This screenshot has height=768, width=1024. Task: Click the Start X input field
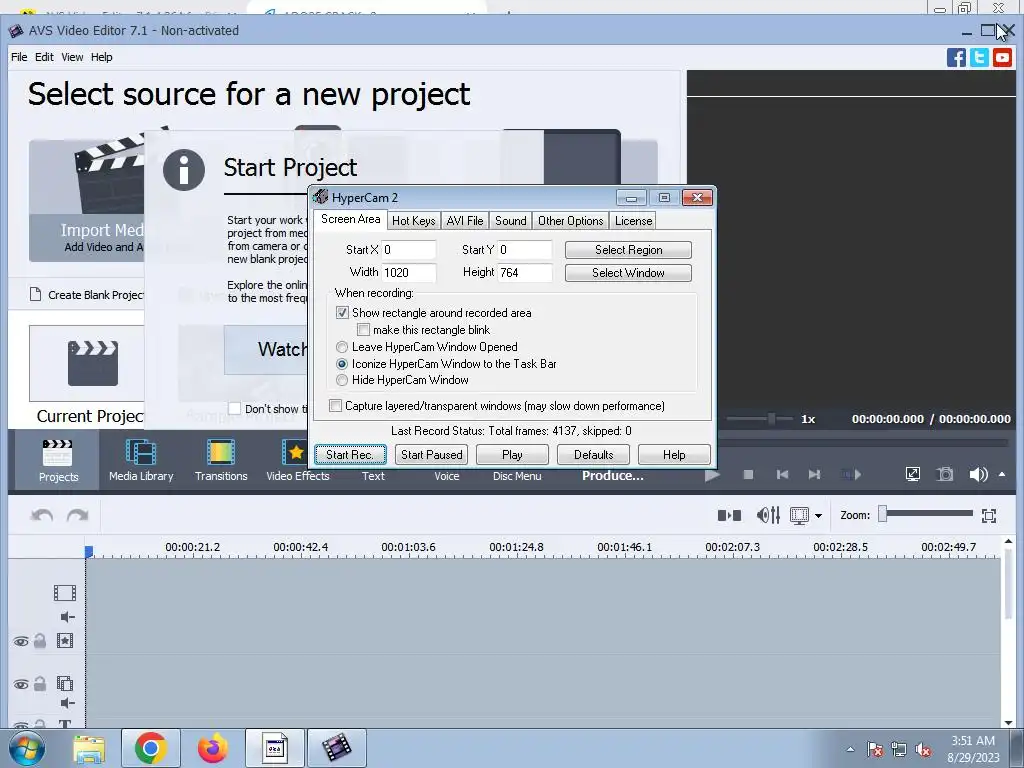[x=409, y=250]
